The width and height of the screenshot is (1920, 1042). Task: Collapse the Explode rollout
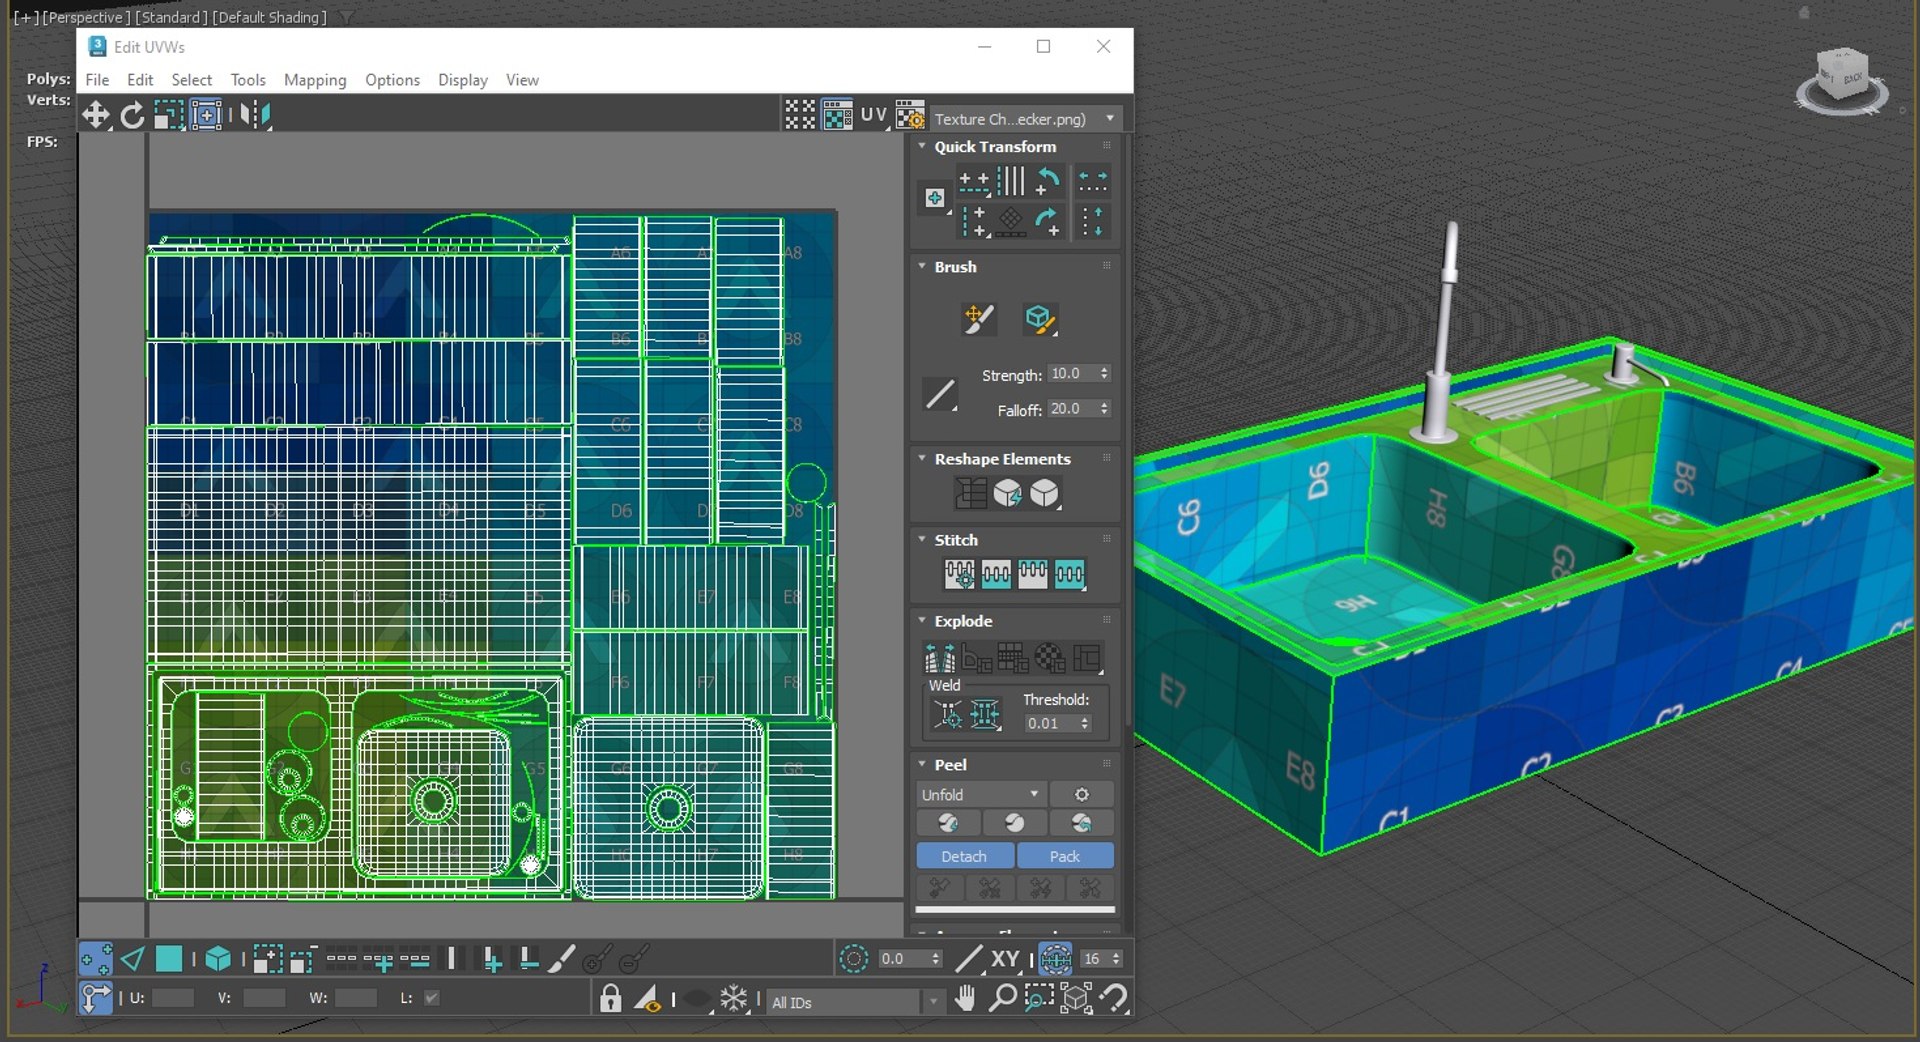click(x=922, y=620)
